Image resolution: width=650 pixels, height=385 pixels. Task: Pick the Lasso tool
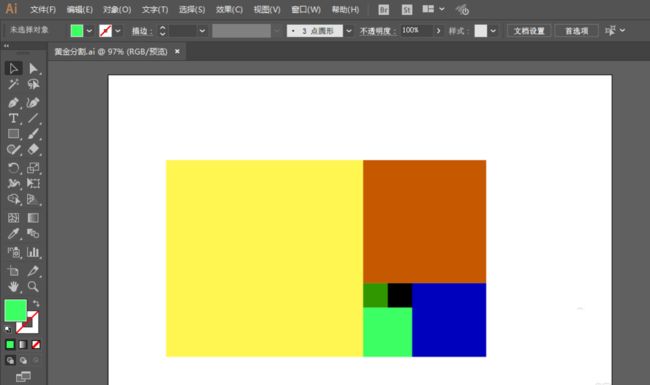[33, 85]
